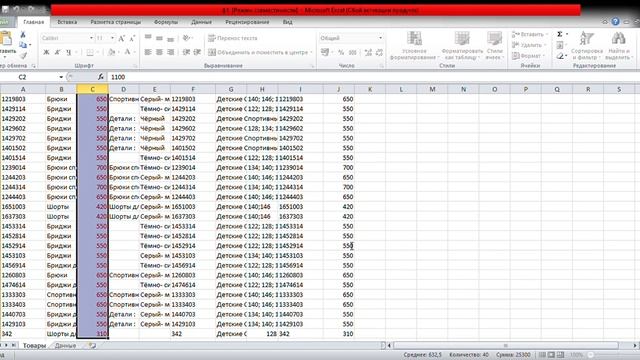Align text right
Viewport: 640px width, 360px height.
coord(171,52)
